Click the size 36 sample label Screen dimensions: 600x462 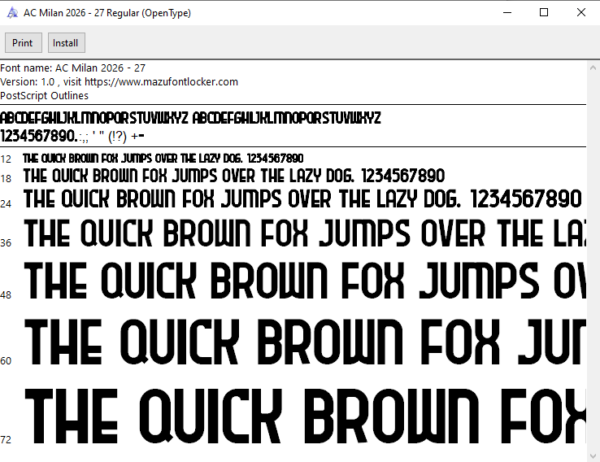coord(6,243)
